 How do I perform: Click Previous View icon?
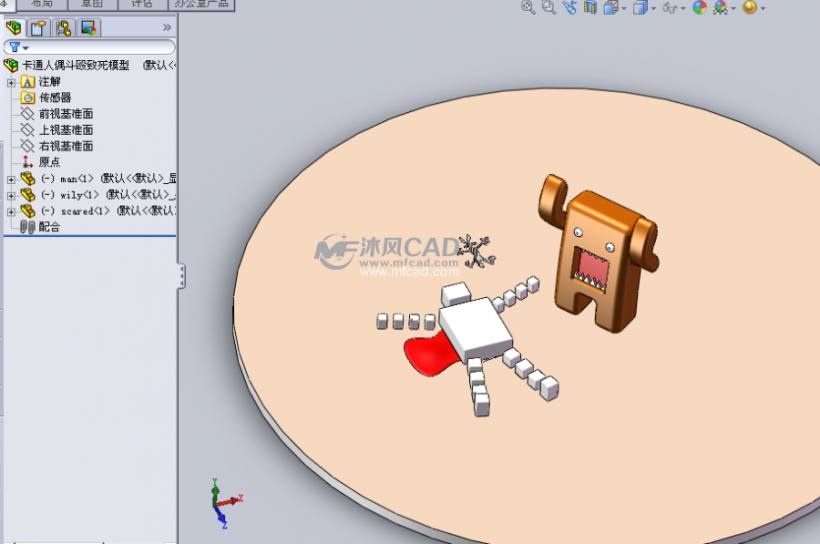tap(570, 7)
